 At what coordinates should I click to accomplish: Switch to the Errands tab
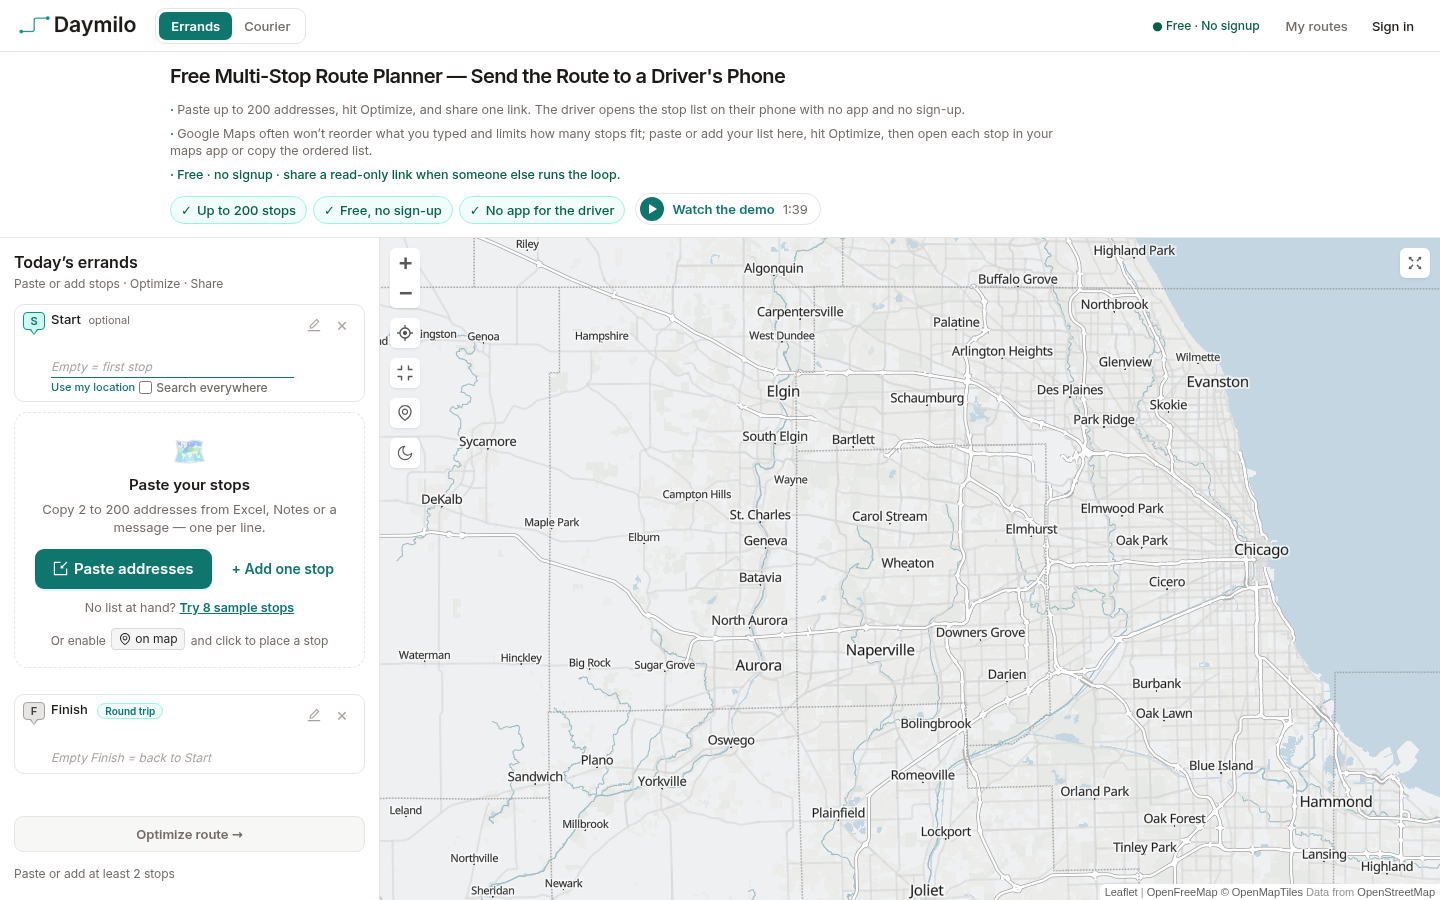(195, 26)
